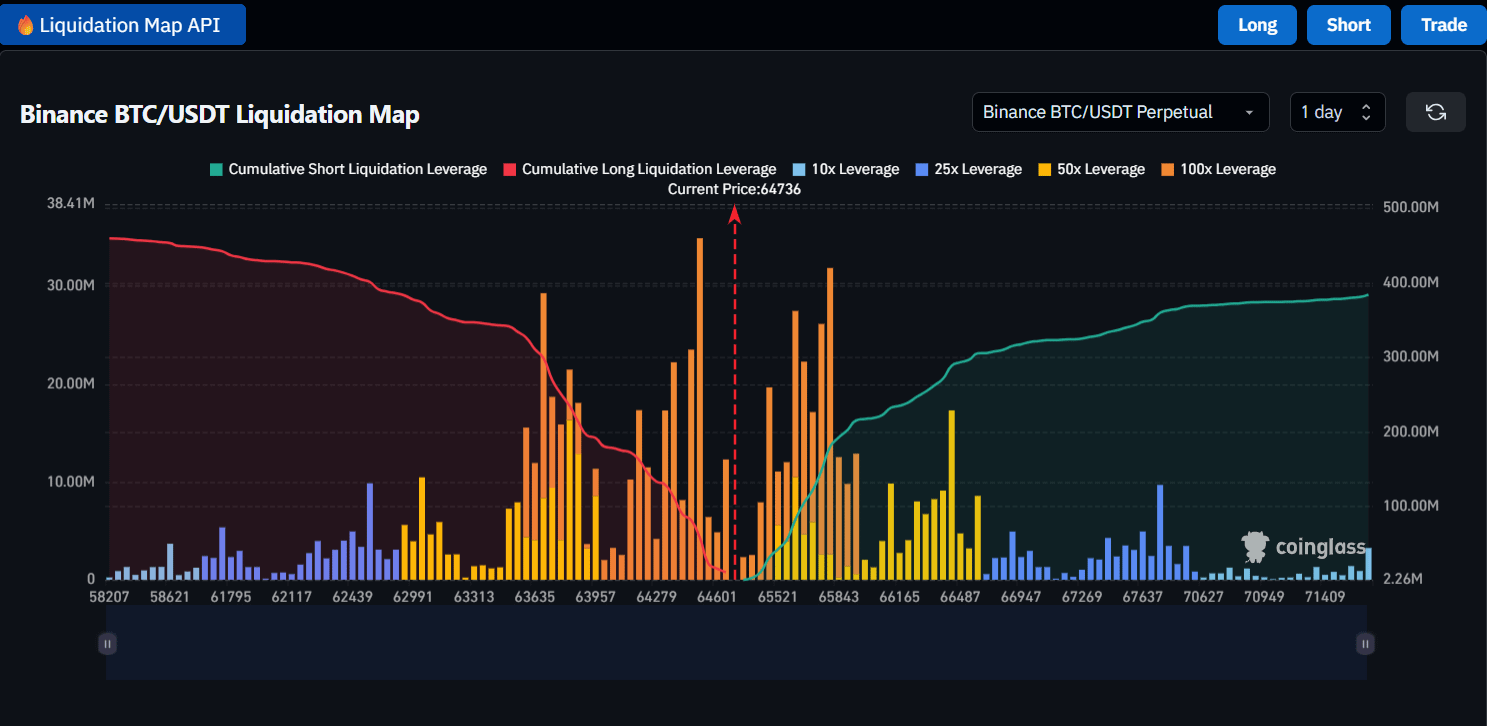Screen dimensions: 1487x726
Task: Toggle the 100x Leverage legend series
Action: pos(1218,169)
